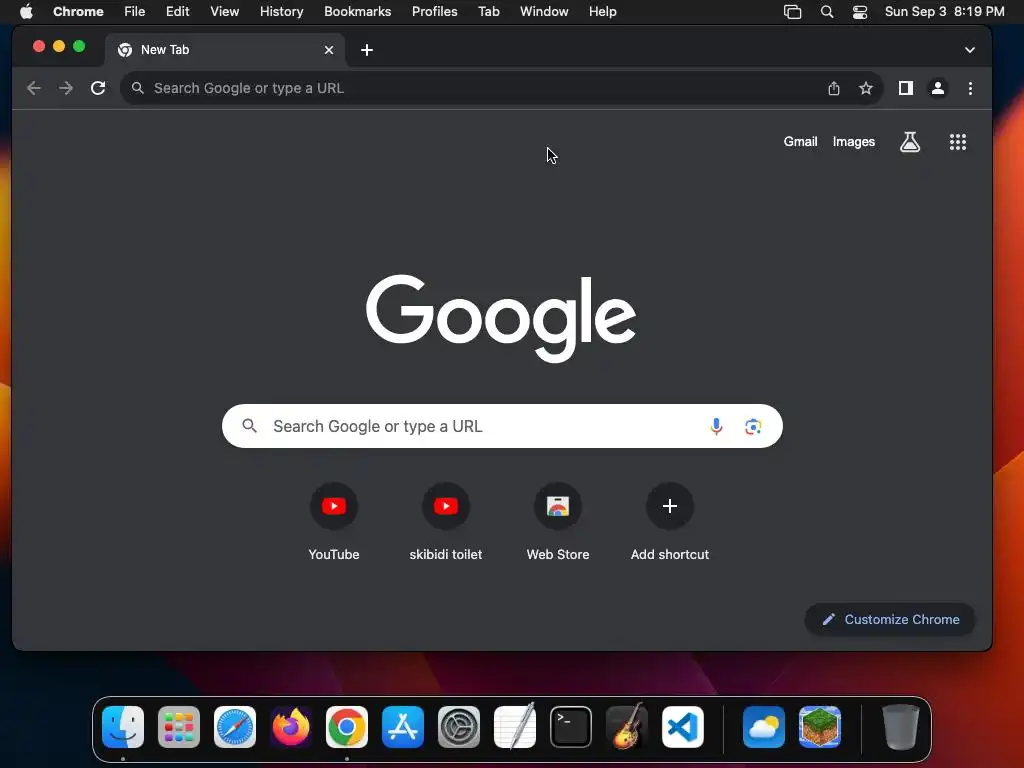Viewport: 1024px width, 768px height.
Task: Open Search Labs flask icon
Action: coord(910,142)
